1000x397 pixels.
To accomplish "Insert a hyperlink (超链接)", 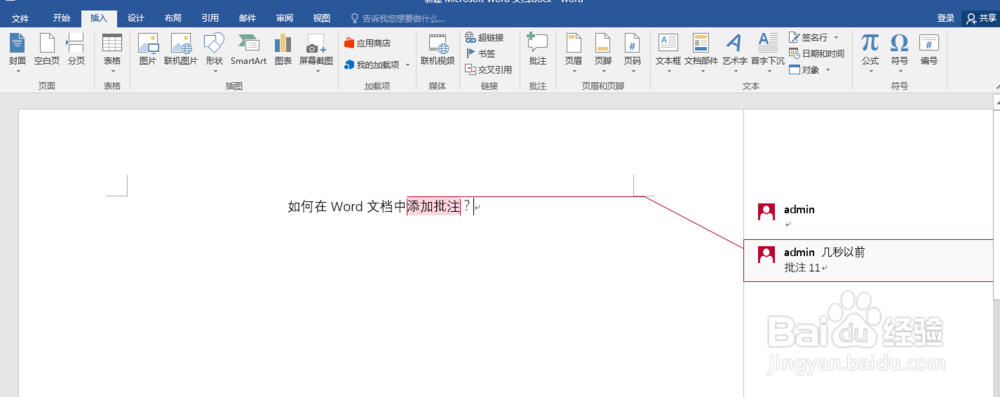I will tap(485, 38).
